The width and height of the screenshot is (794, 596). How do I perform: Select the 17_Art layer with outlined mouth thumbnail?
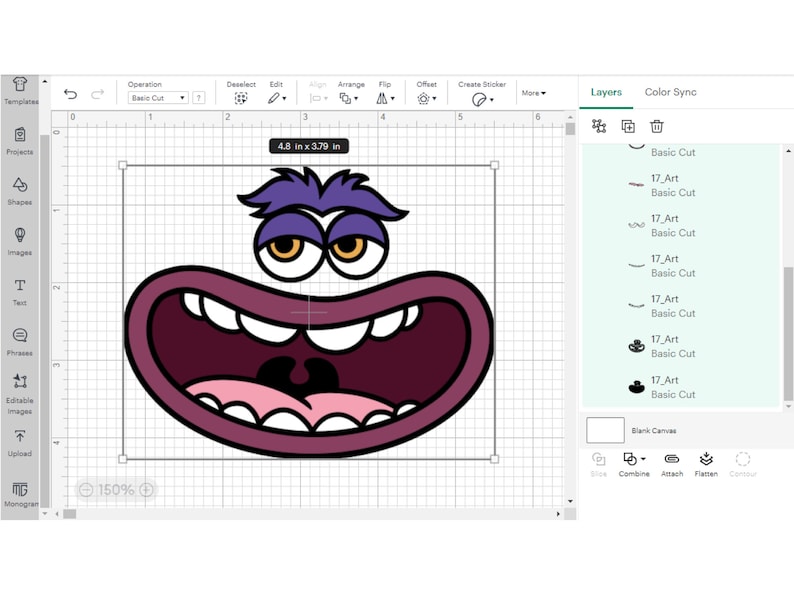click(x=681, y=346)
